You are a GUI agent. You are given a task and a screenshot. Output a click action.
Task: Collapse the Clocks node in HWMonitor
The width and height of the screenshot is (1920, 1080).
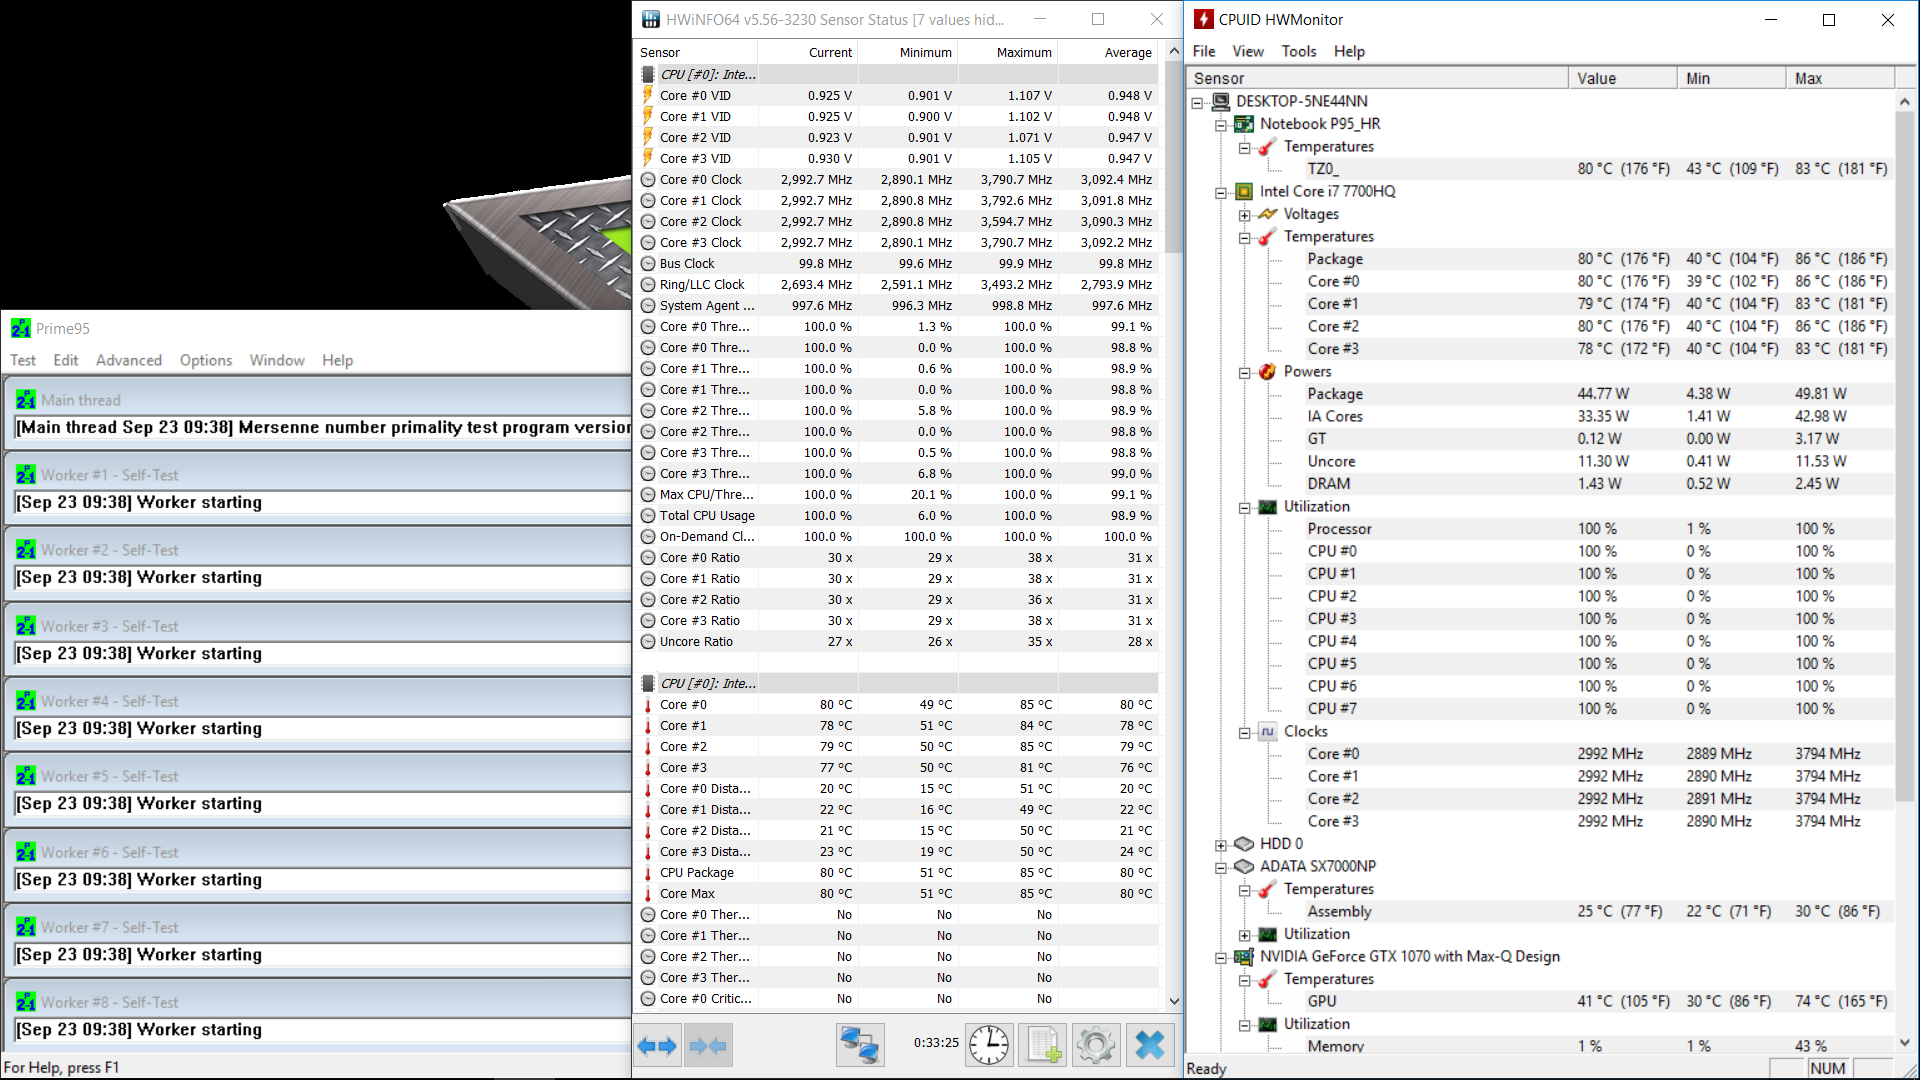click(x=1245, y=732)
